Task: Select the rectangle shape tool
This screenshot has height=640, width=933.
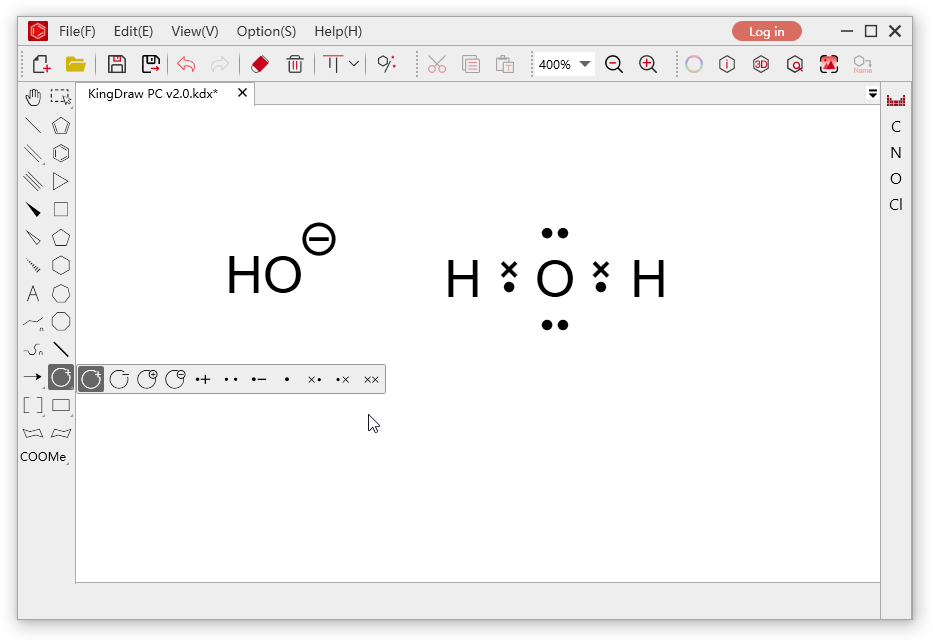Action: (61, 406)
